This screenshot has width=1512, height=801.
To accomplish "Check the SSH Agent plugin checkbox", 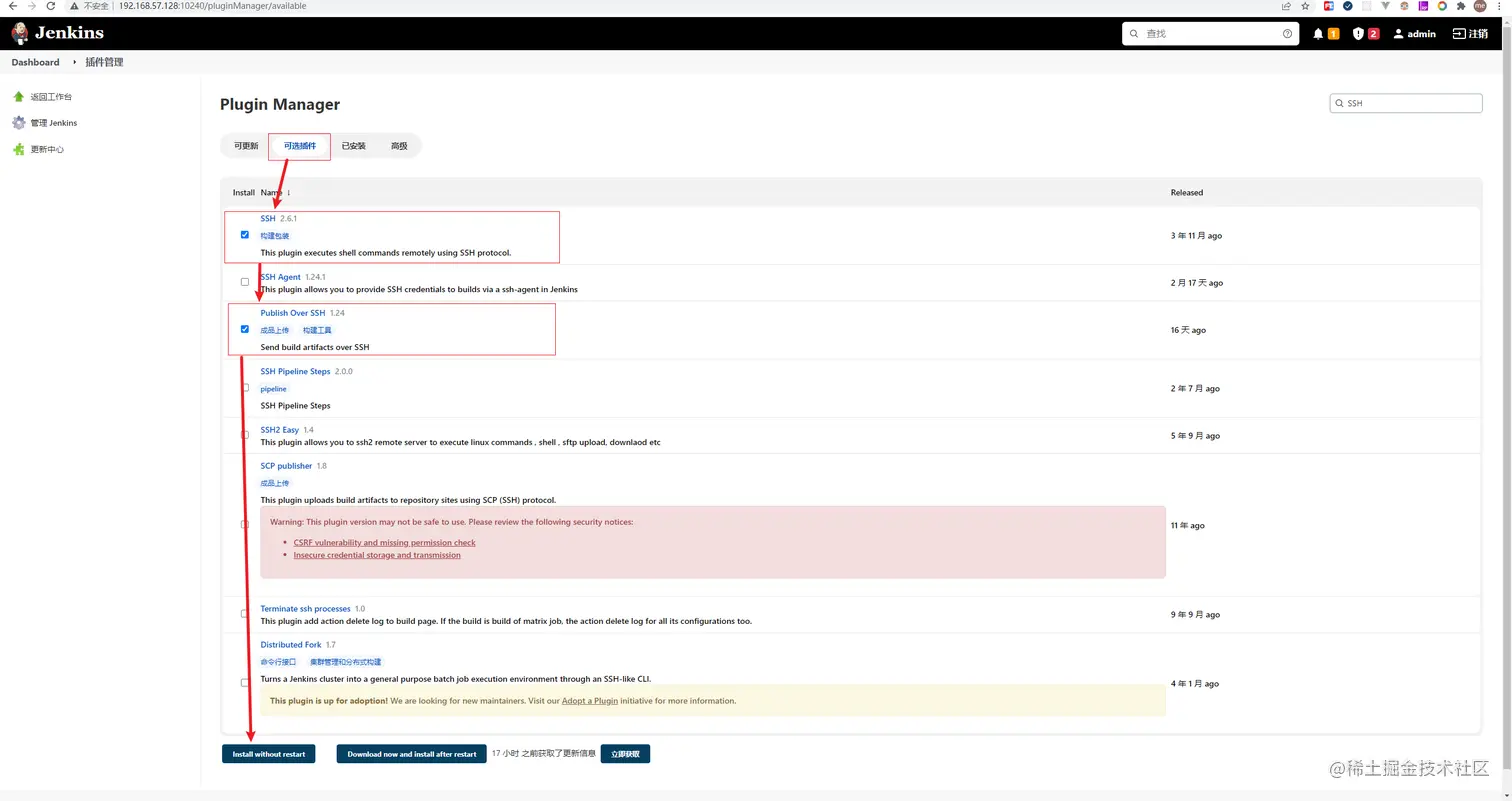I will (245, 282).
